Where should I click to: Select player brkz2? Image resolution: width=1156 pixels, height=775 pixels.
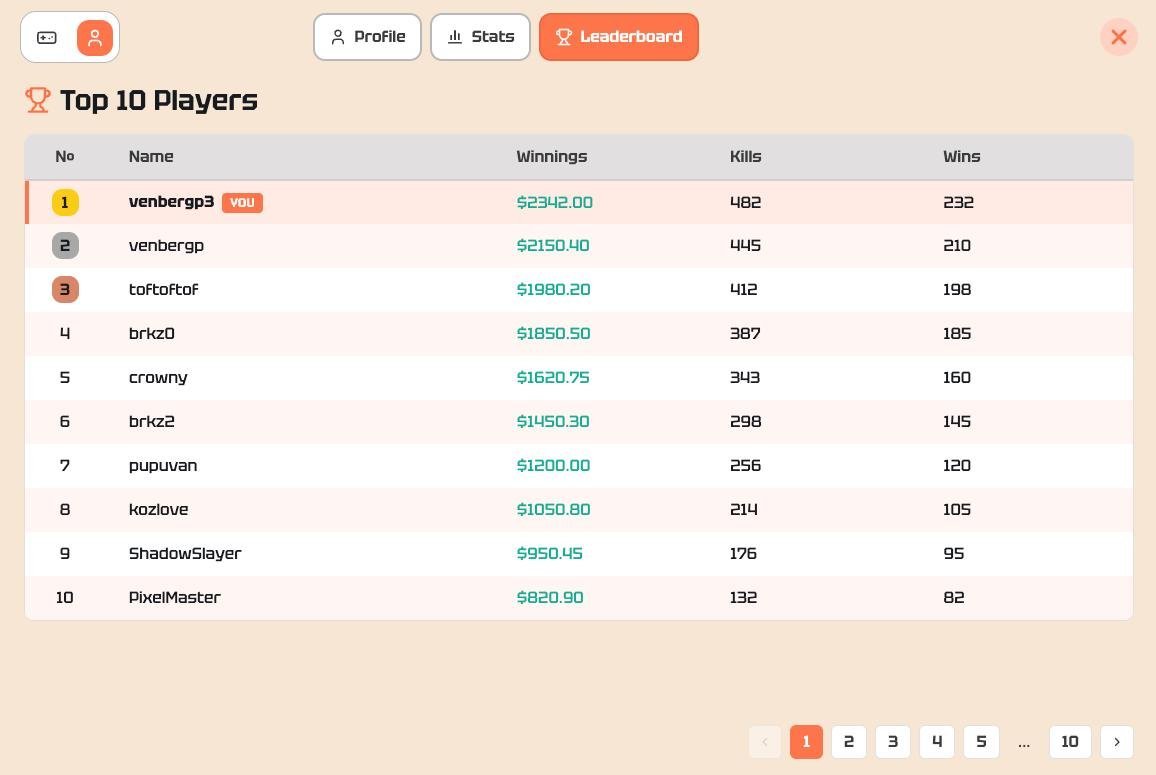point(152,421)
